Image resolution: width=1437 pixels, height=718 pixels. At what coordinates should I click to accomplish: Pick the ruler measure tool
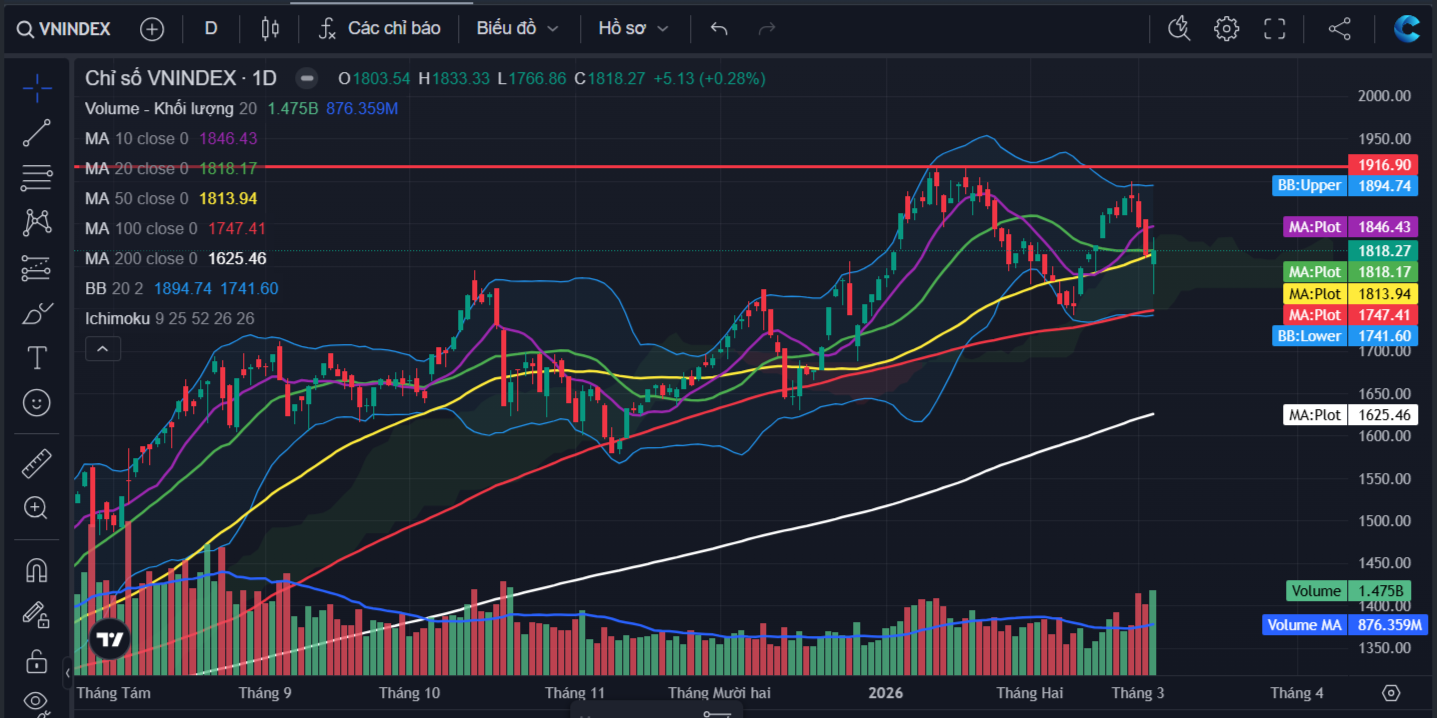click(x=37, y=463)
